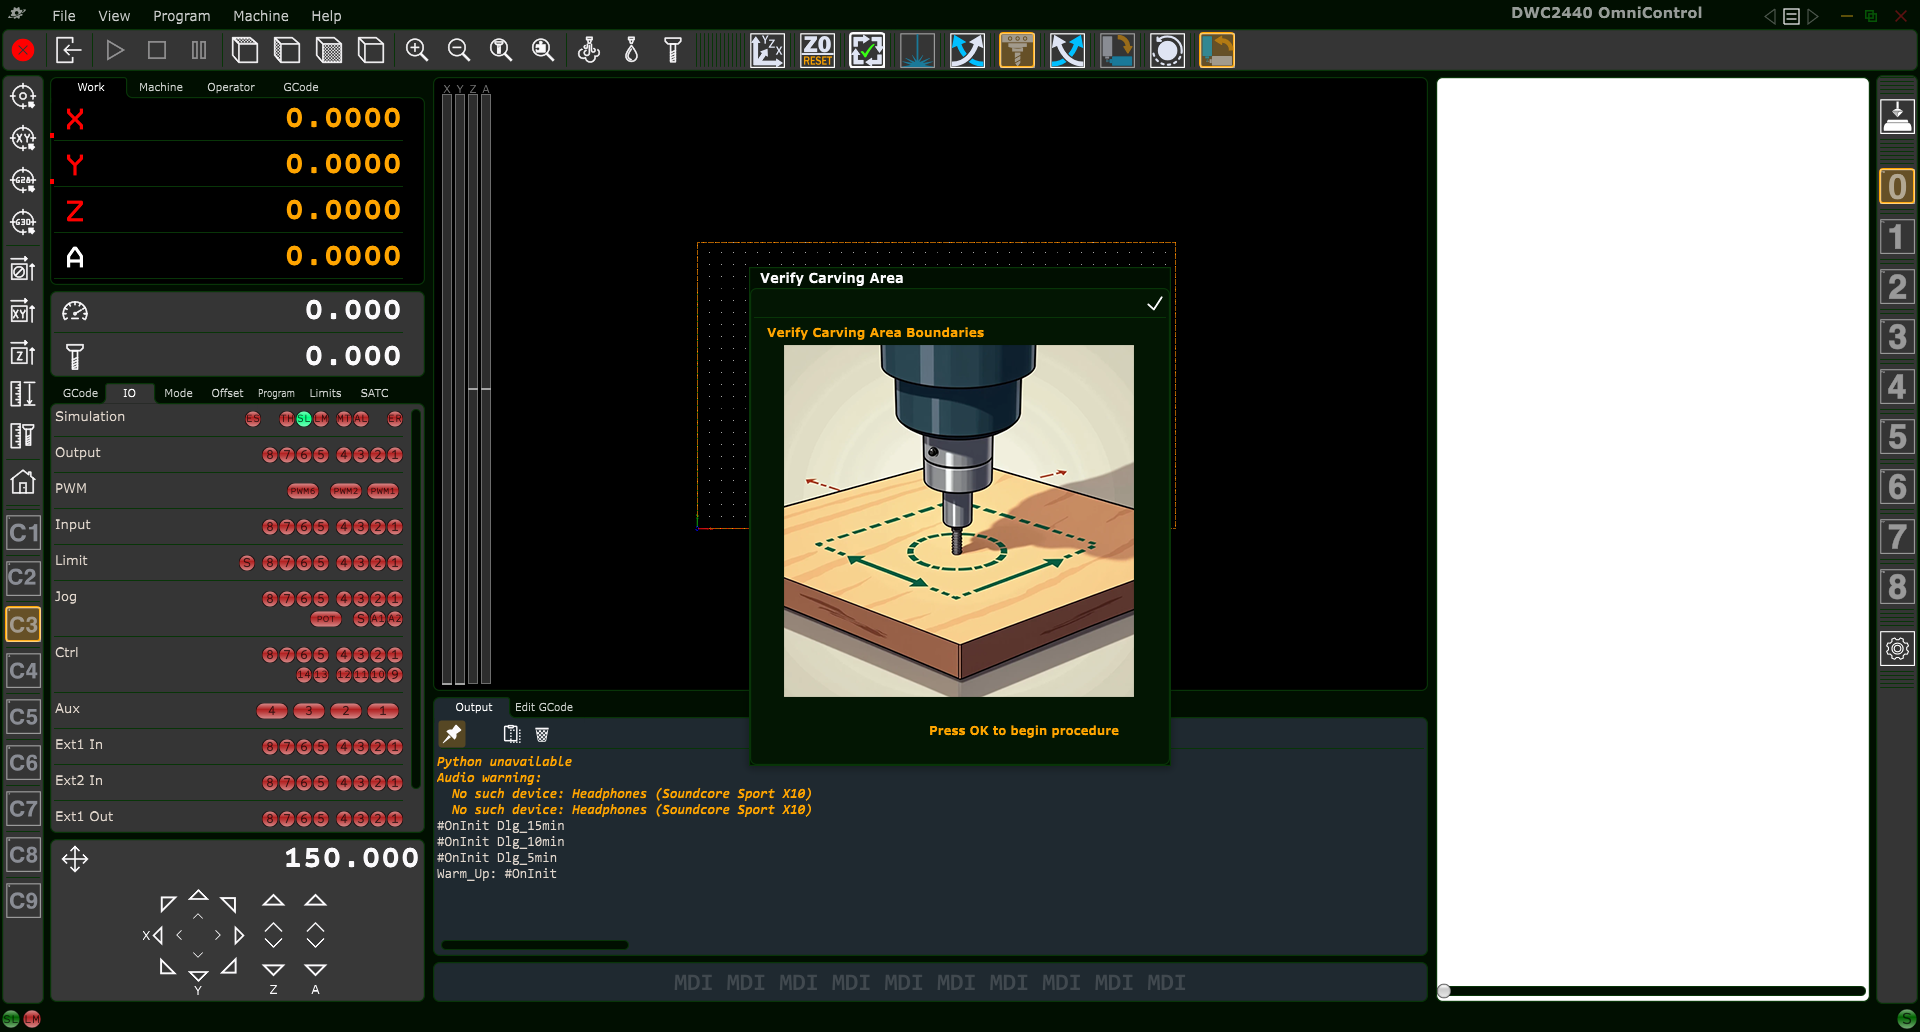Activate the C3 macro button
This screenshot has height=1032, width=1920.
click(23, 623)
